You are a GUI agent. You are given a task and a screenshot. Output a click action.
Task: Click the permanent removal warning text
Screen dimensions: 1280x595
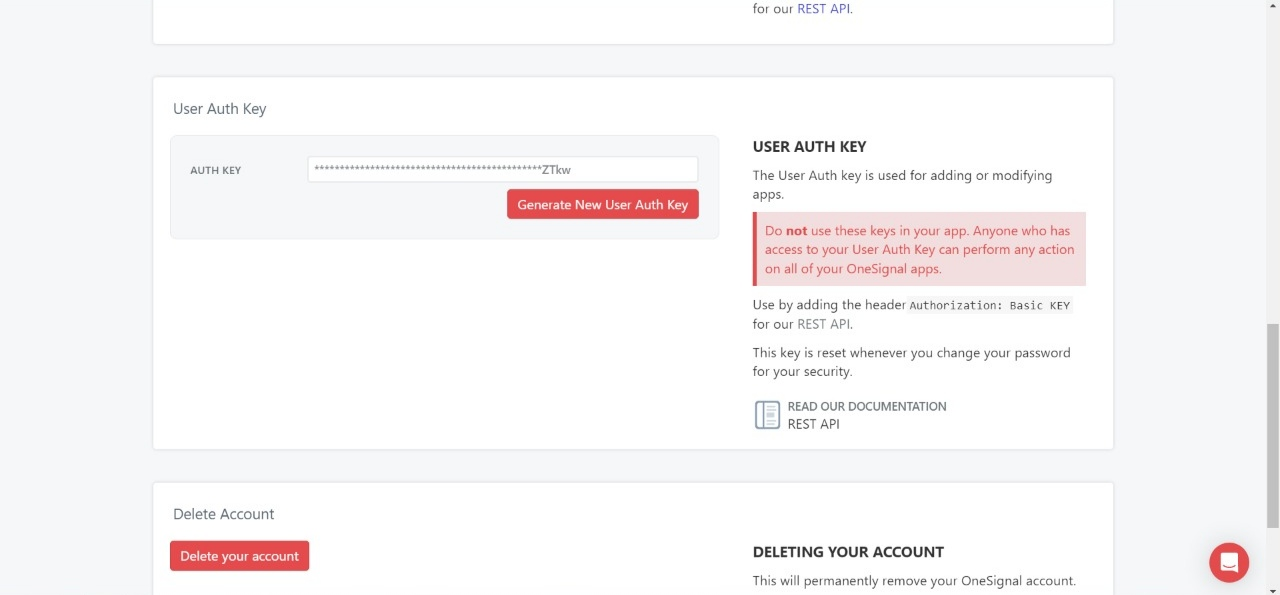[914, 580]
